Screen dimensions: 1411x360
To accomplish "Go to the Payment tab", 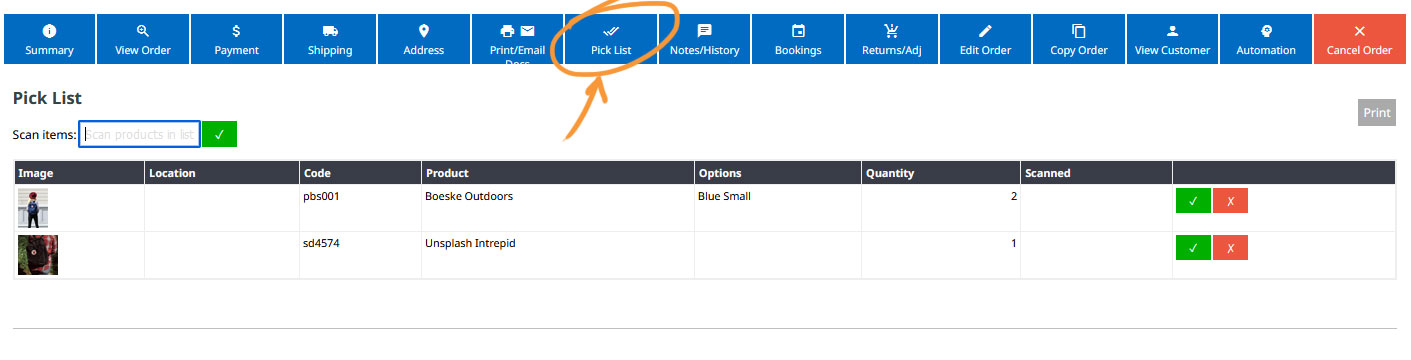I will click(236, 39).
